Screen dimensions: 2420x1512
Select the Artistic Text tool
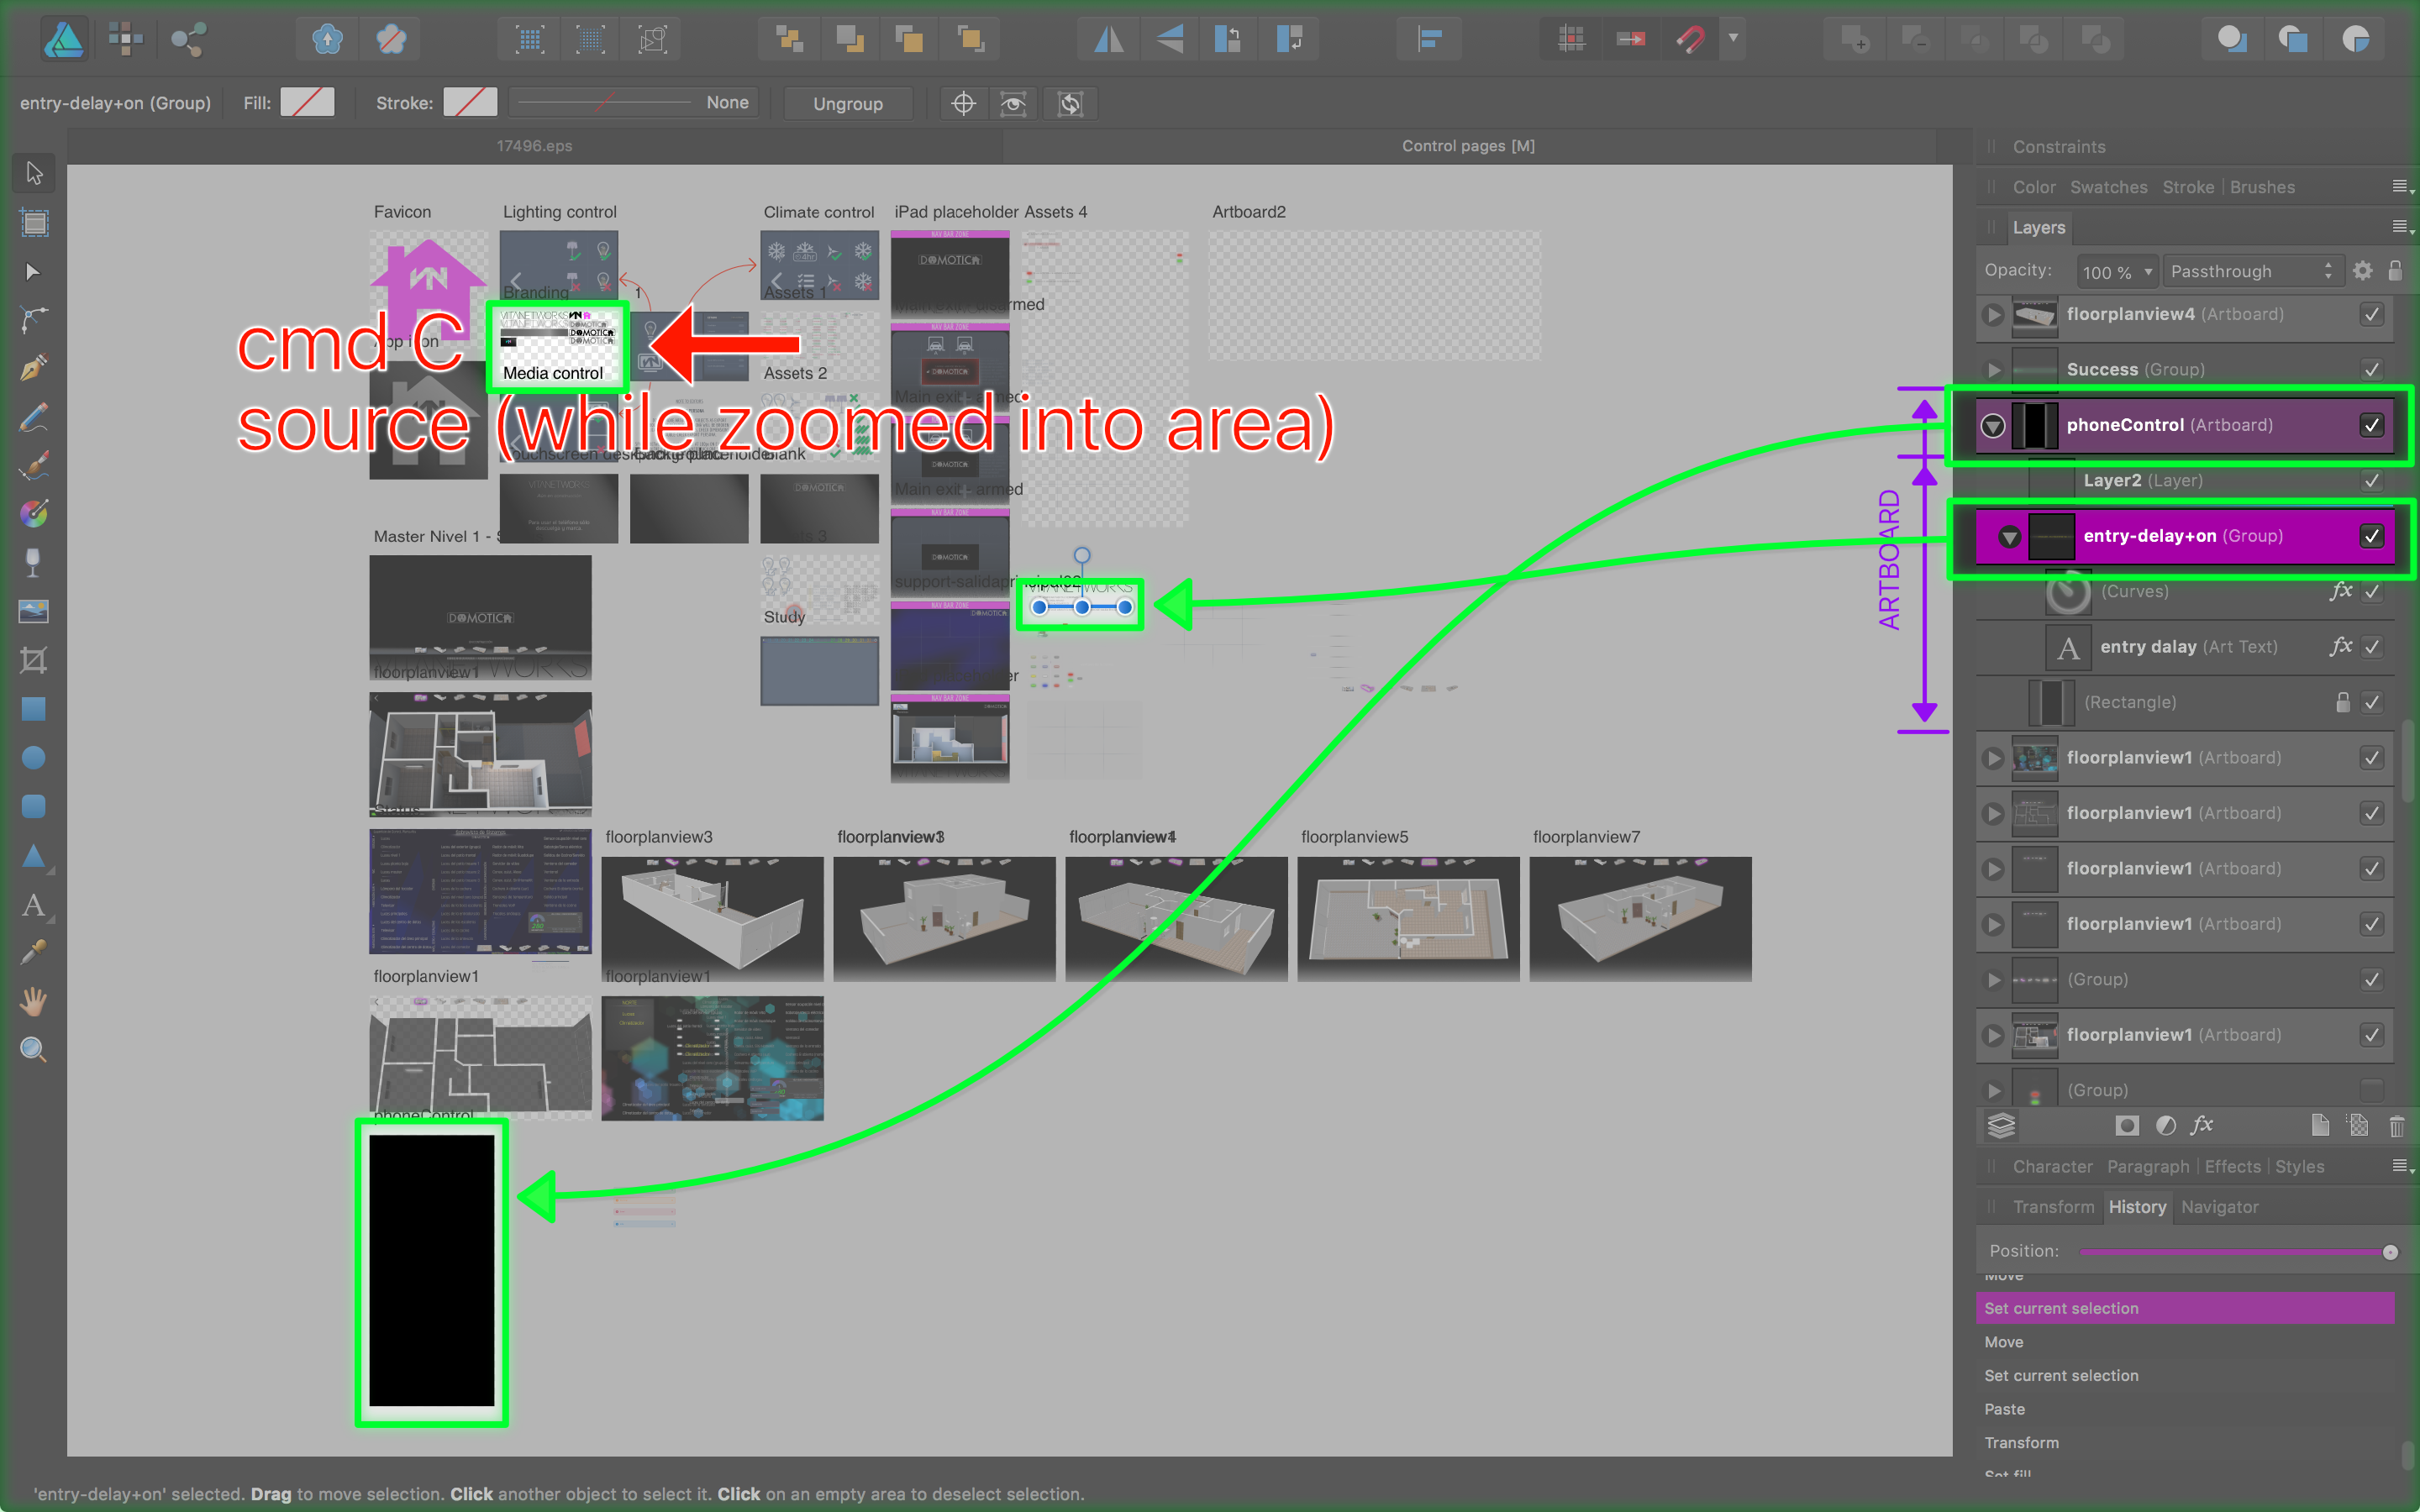click(x=34, y=905)
